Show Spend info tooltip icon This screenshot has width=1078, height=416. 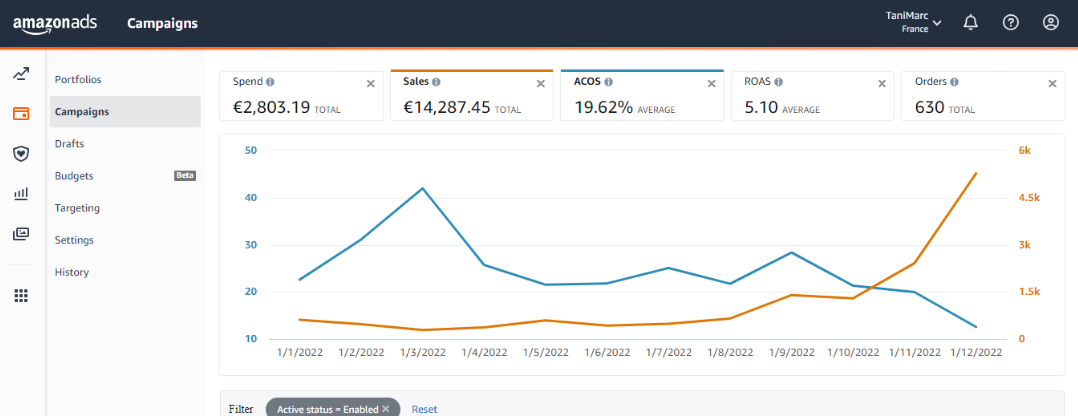coord(270,82)
